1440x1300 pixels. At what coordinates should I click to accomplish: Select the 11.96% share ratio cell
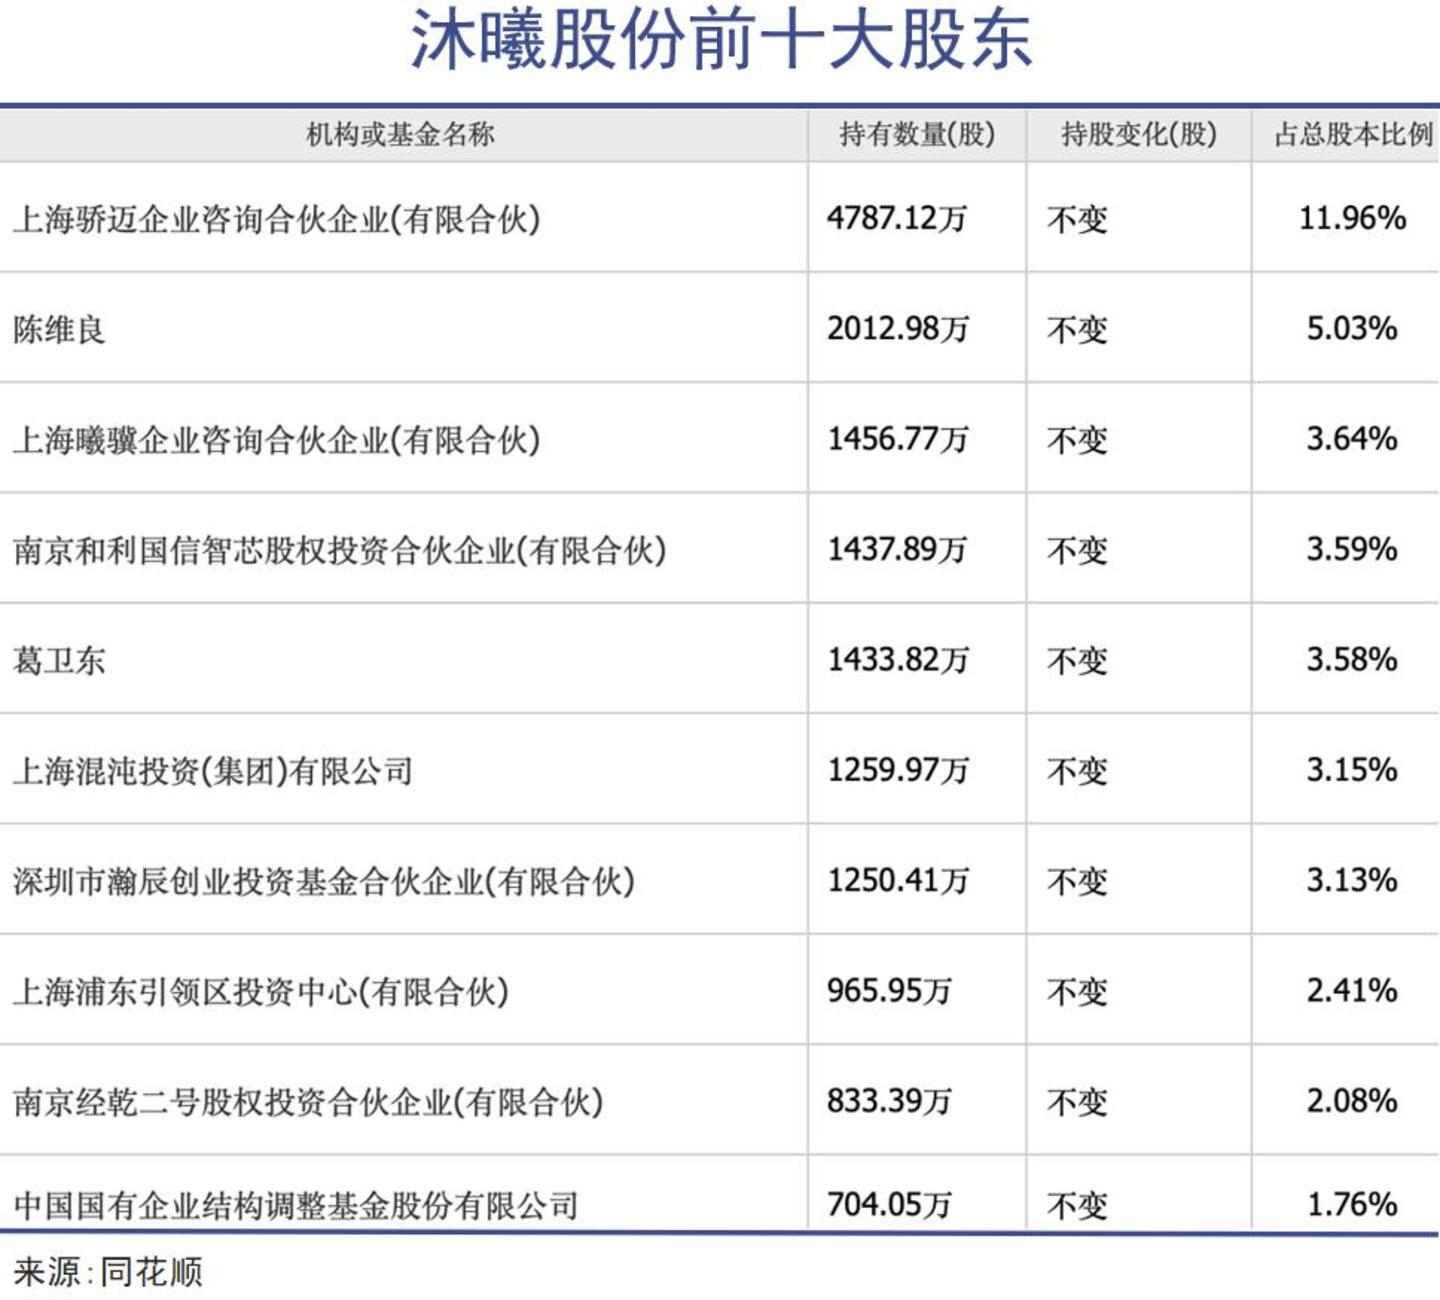(x=1352, y=218)
